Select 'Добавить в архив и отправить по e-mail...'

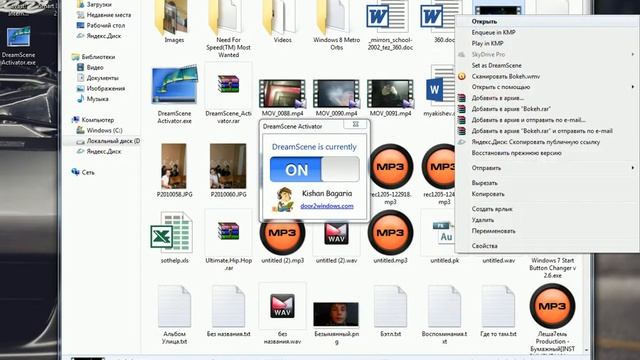click(x=529, y=120)
